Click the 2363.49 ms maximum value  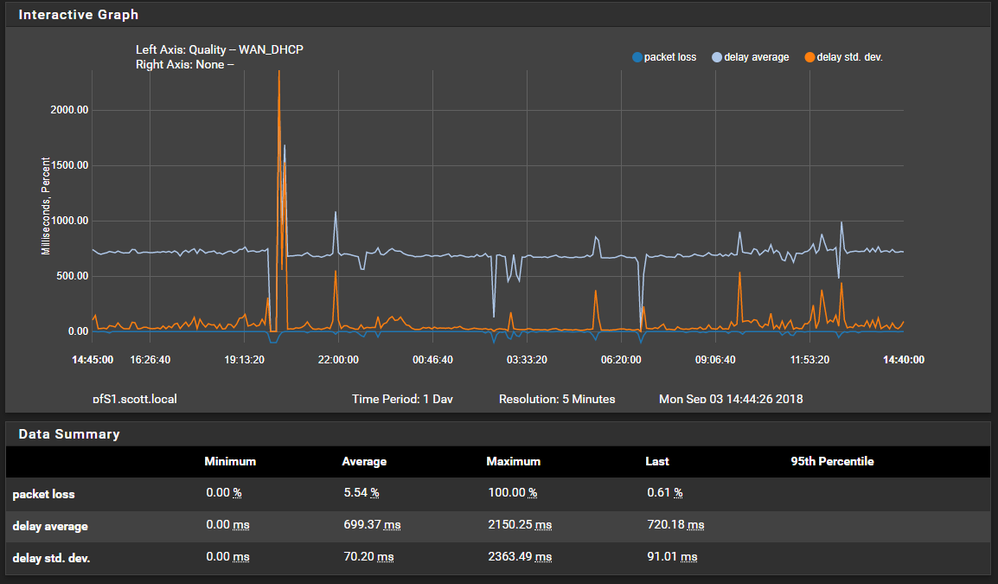coord(518,557)
